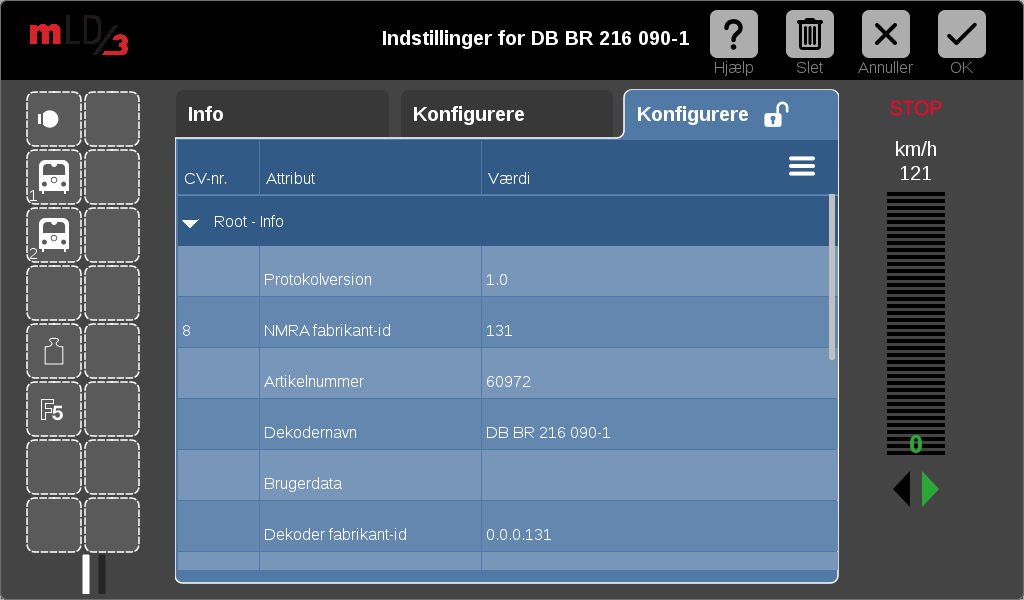Click the Brugerdata attribute label
The width and height of the screenshot is (1024, 600).
[x=303, y=483]
